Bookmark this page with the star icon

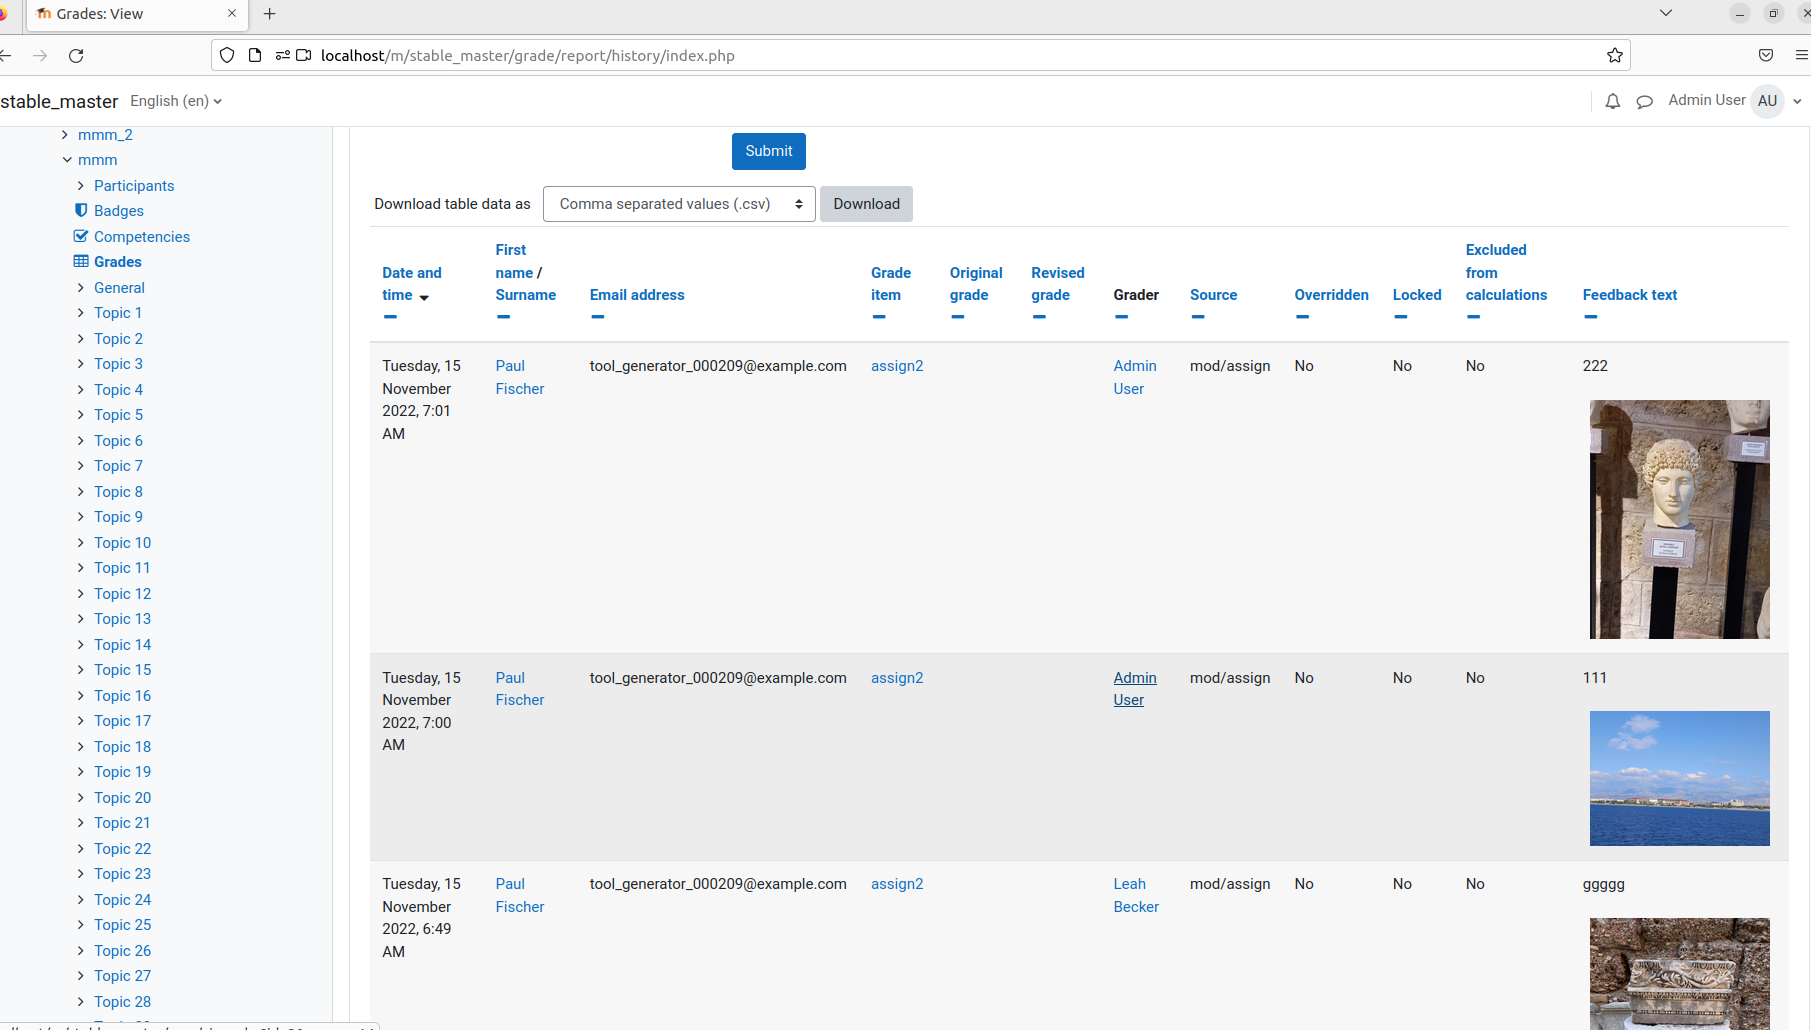click(1614, 55)
